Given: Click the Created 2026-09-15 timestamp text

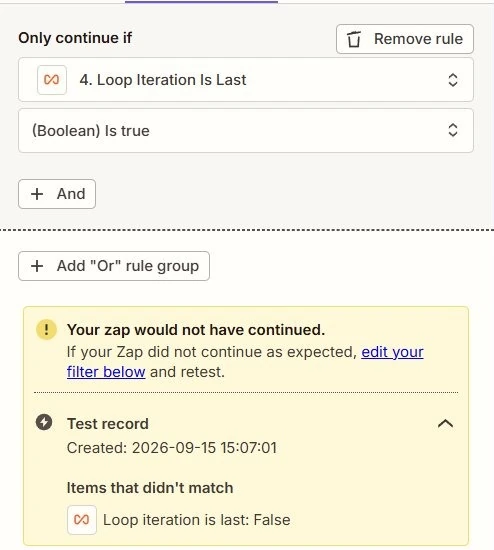Looking at the screenshot, I should click(172, 448).
